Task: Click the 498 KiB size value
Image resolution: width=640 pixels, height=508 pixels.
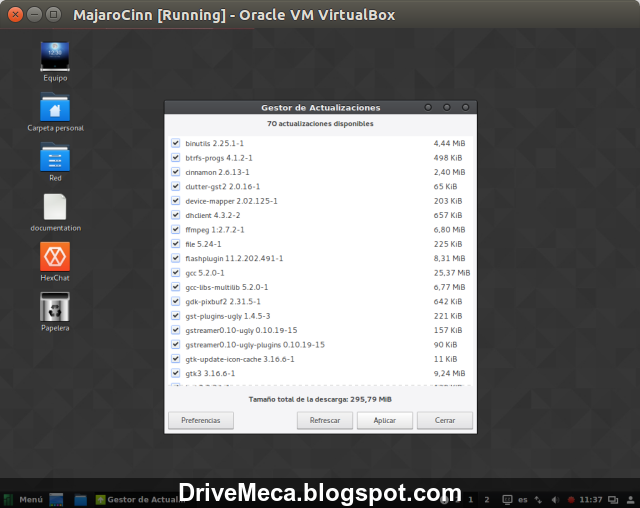Action: click(448, 158)
